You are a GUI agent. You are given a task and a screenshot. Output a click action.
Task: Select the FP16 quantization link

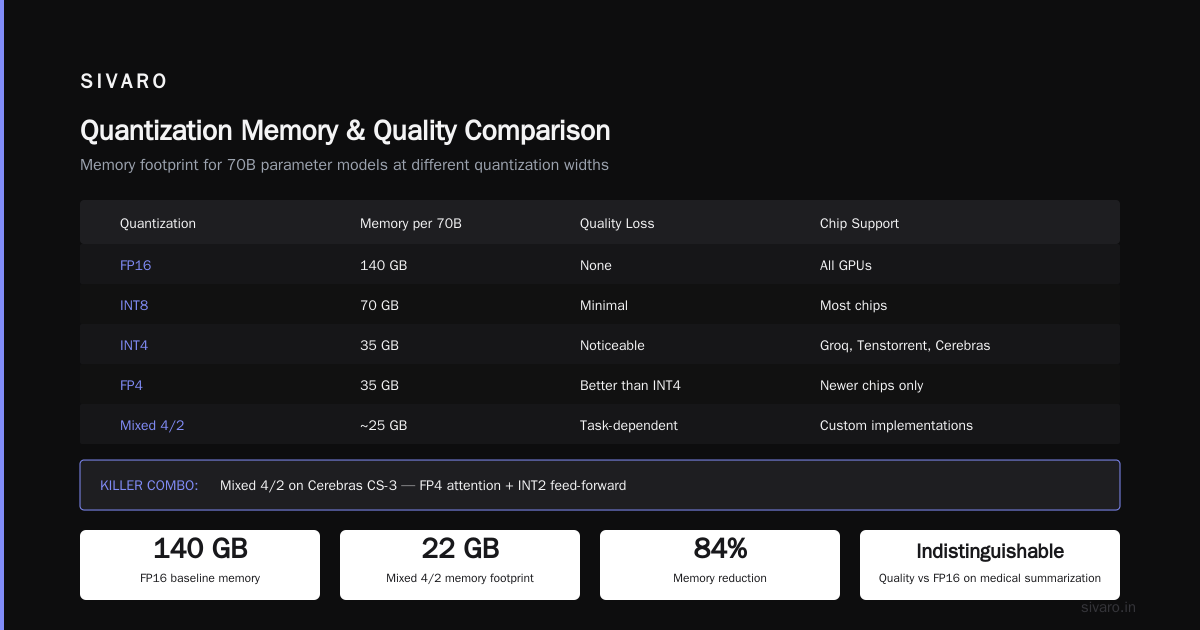(135, 265)
